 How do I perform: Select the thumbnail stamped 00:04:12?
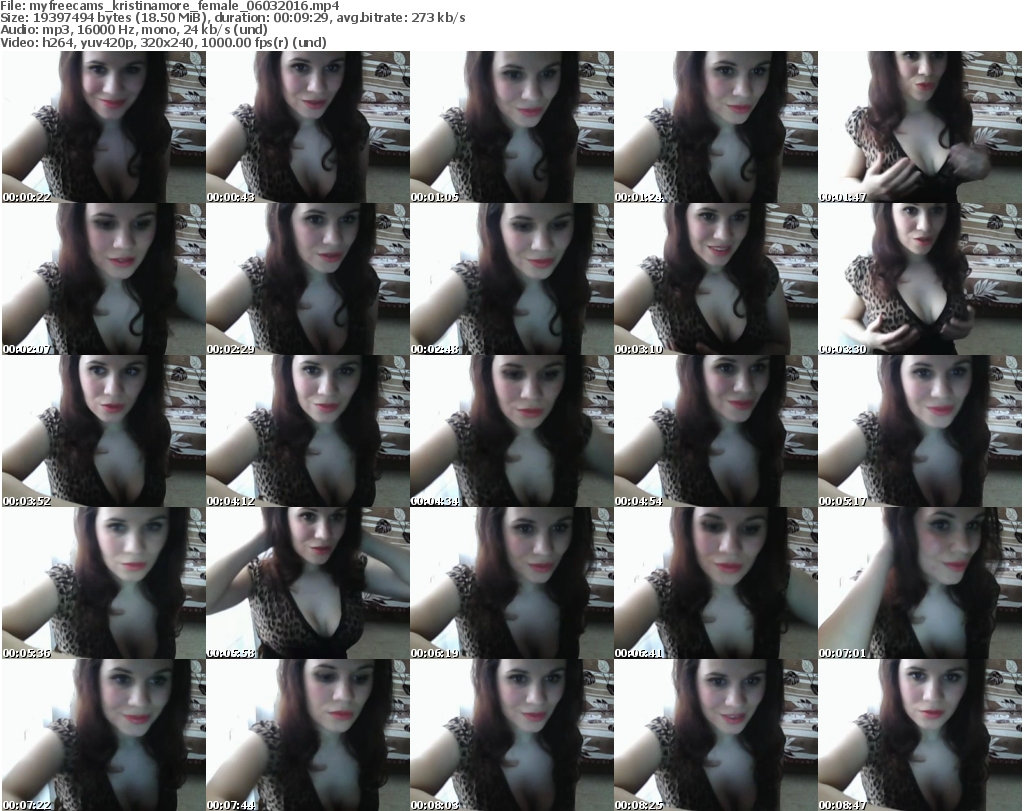[308, 431]
